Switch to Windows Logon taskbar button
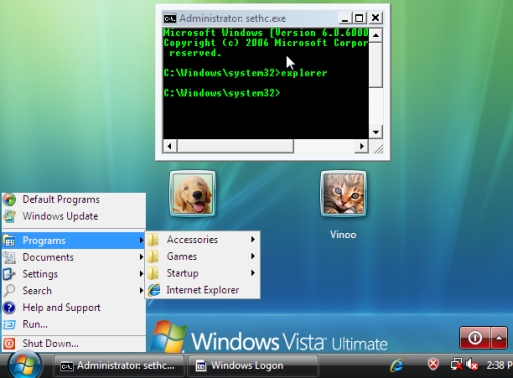The image size is (513, 378). 253,366
